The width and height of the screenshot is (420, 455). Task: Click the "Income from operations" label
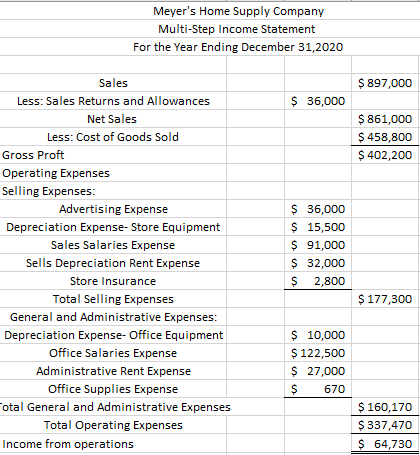[68, 444]
